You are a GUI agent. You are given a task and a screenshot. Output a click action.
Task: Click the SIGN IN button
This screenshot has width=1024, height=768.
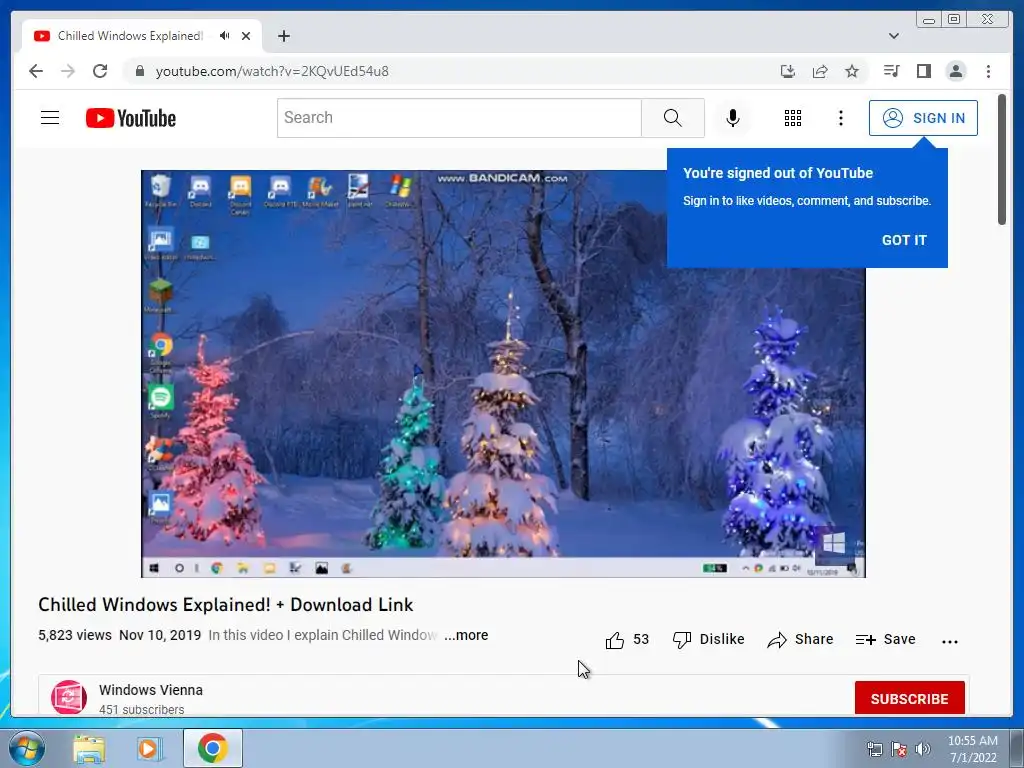click(923, 118)
